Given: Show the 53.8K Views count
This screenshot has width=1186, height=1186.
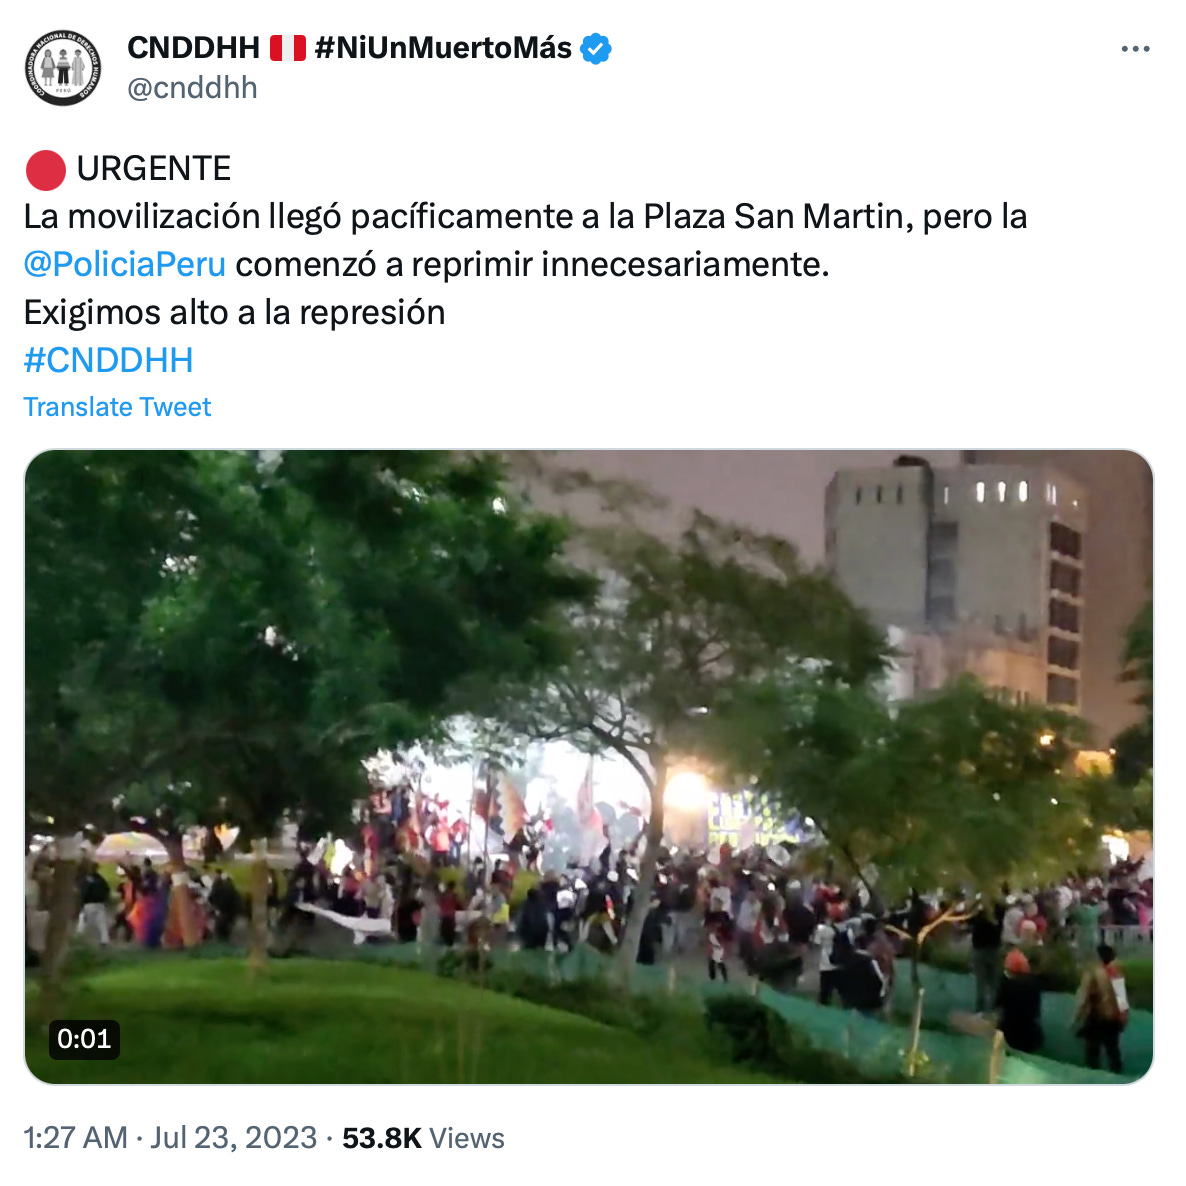Looking at the screenshot, I should point(423,1138).
